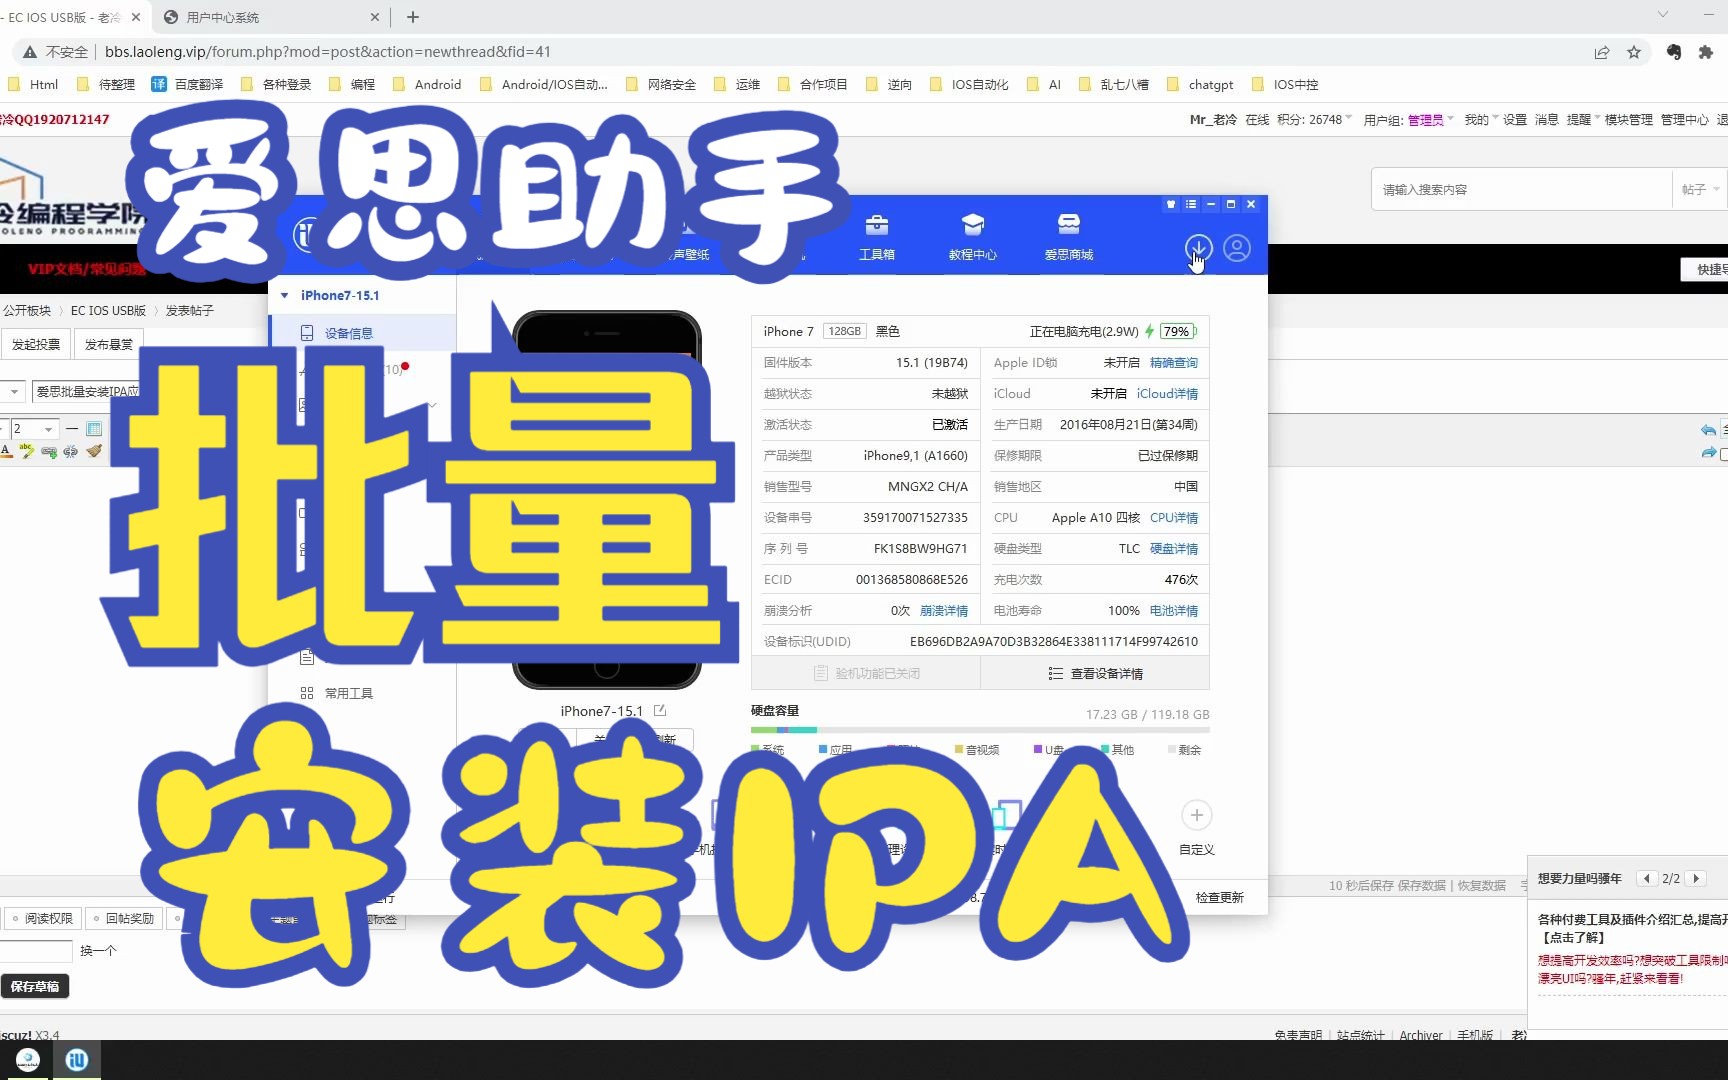Viewport: 1728px width, 1080px height.
Task: Open the 教程中心 tutorial center icon
Action: [x=972, y=237]
